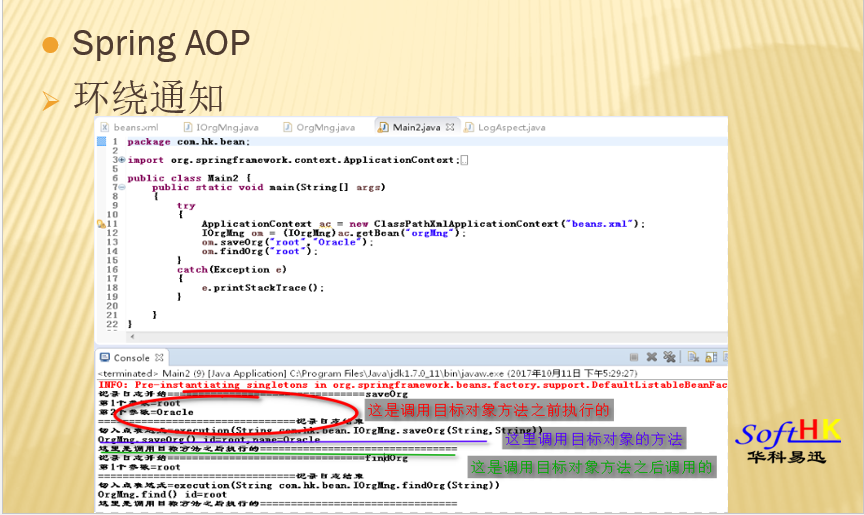Click the folded-imports box after ApplicationContext;

coord(465,160)
